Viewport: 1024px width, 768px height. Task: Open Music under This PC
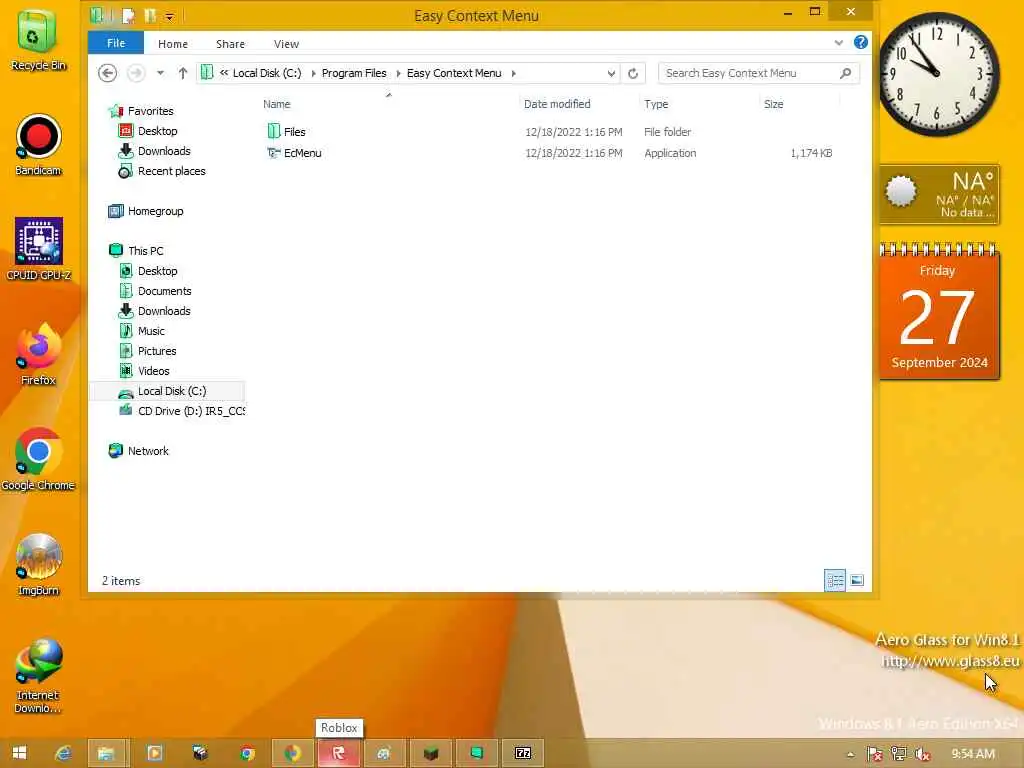151,331
